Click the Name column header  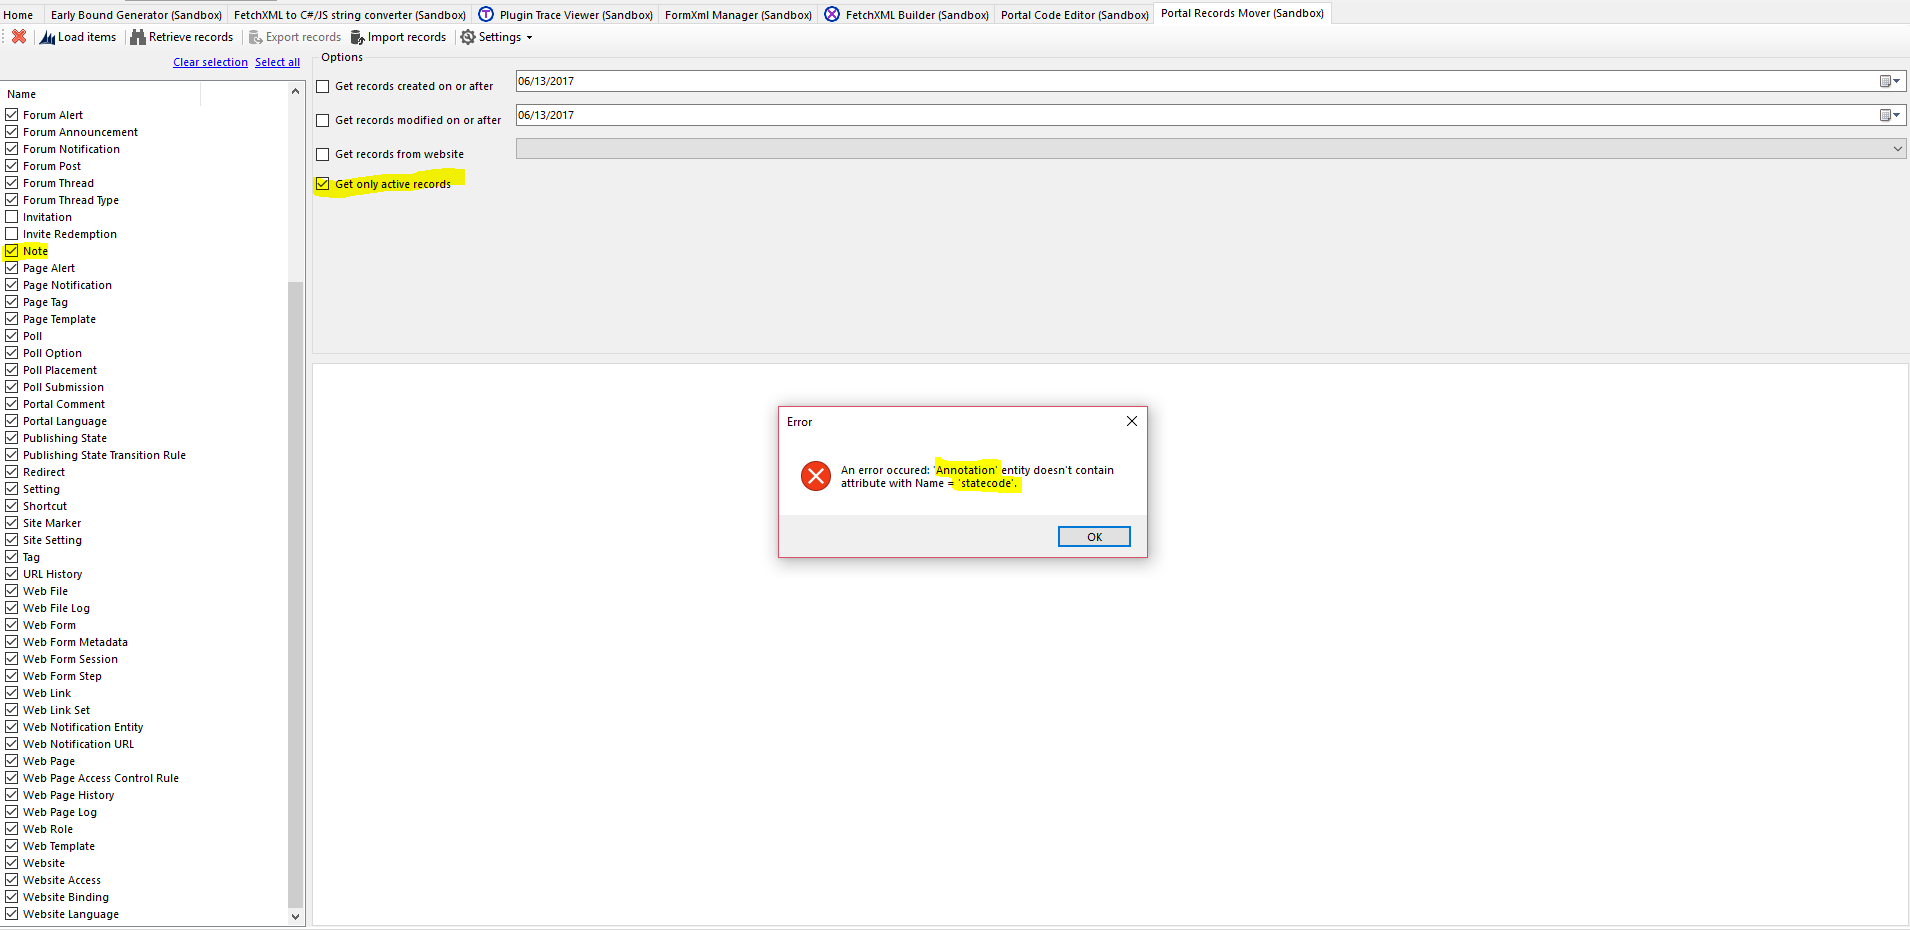tap(100, 94)
